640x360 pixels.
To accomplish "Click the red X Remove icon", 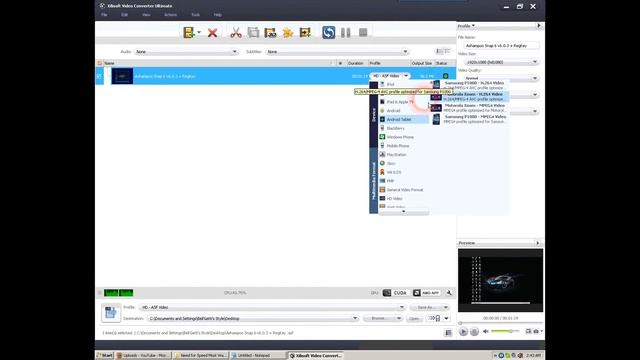I will (212, 33).
